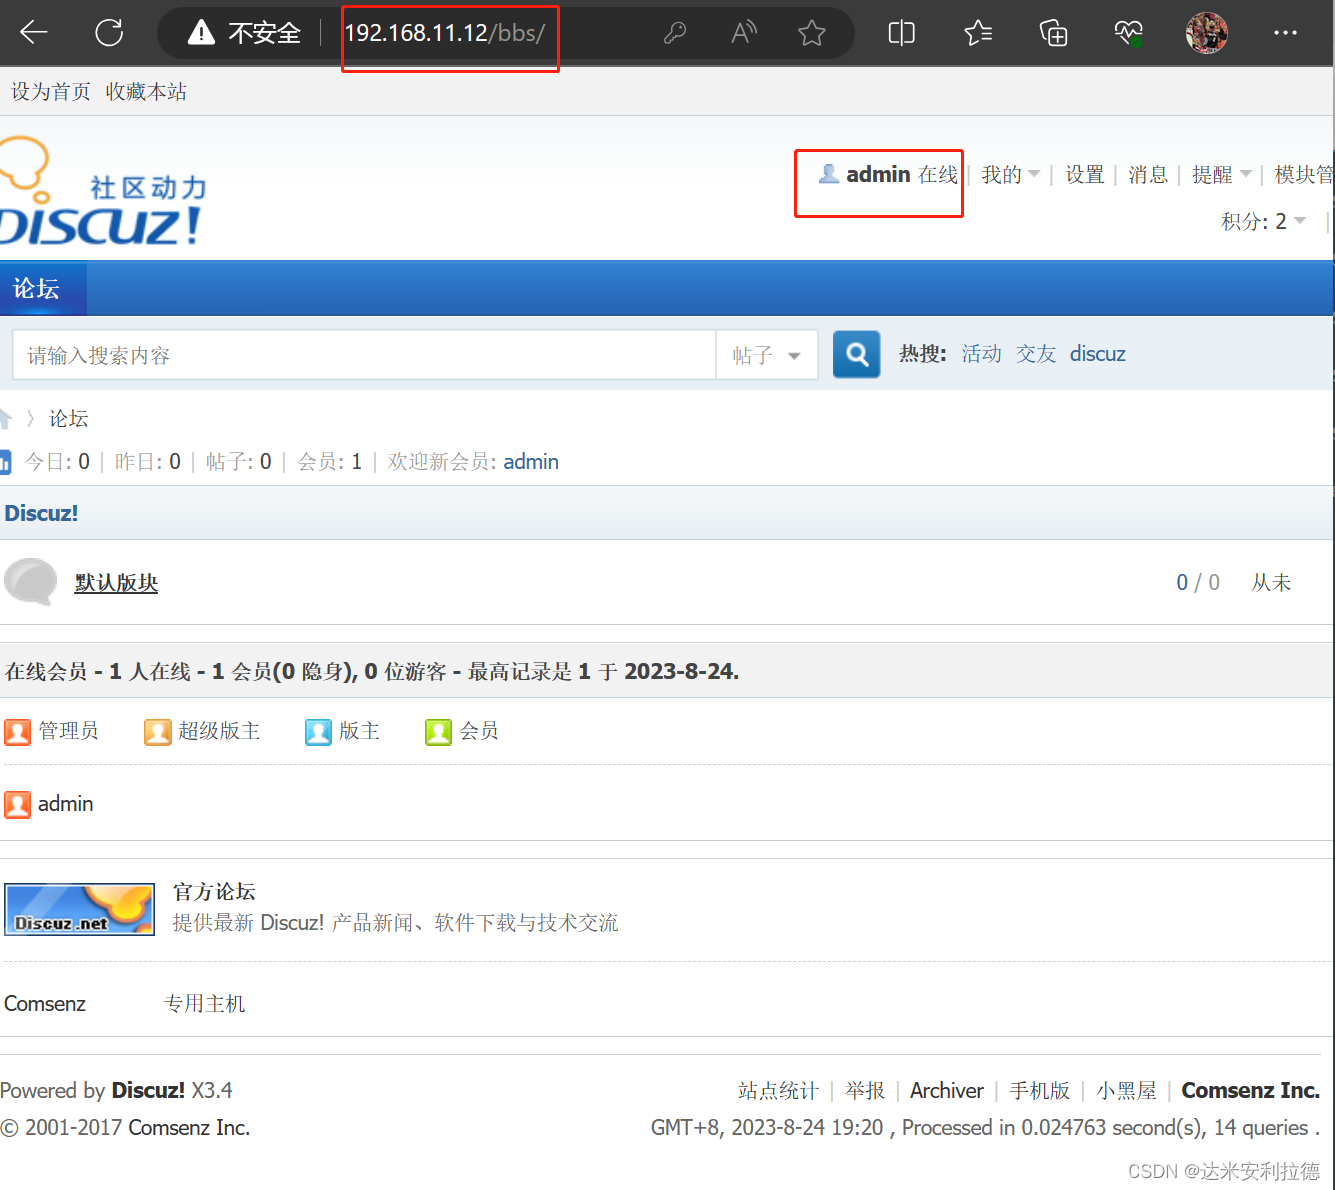The image size is (1335, 1190).
Task: Click Powered by Discuz! footer link
Action: tap(148, 1090)
